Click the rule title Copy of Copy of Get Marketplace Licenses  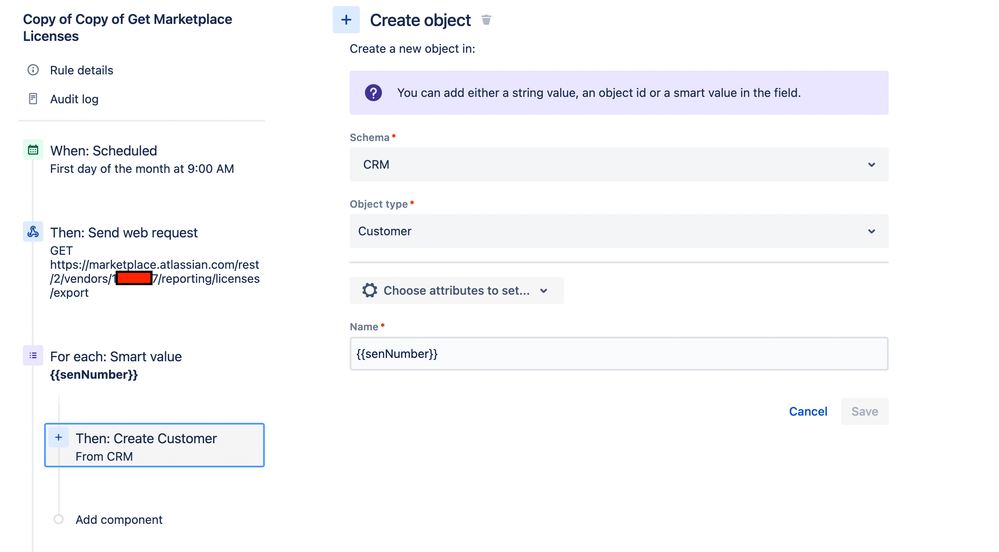pos(127,27)
